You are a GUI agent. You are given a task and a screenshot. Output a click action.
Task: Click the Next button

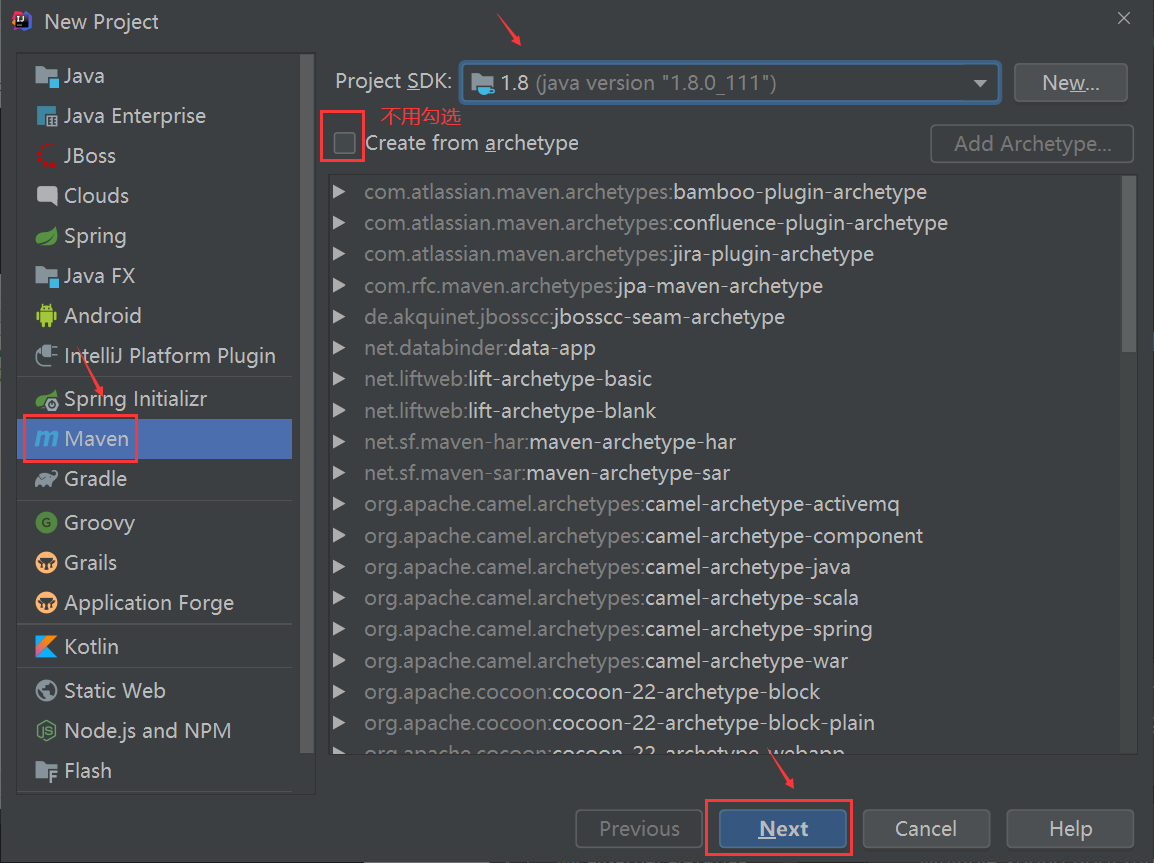coord(783,829)
